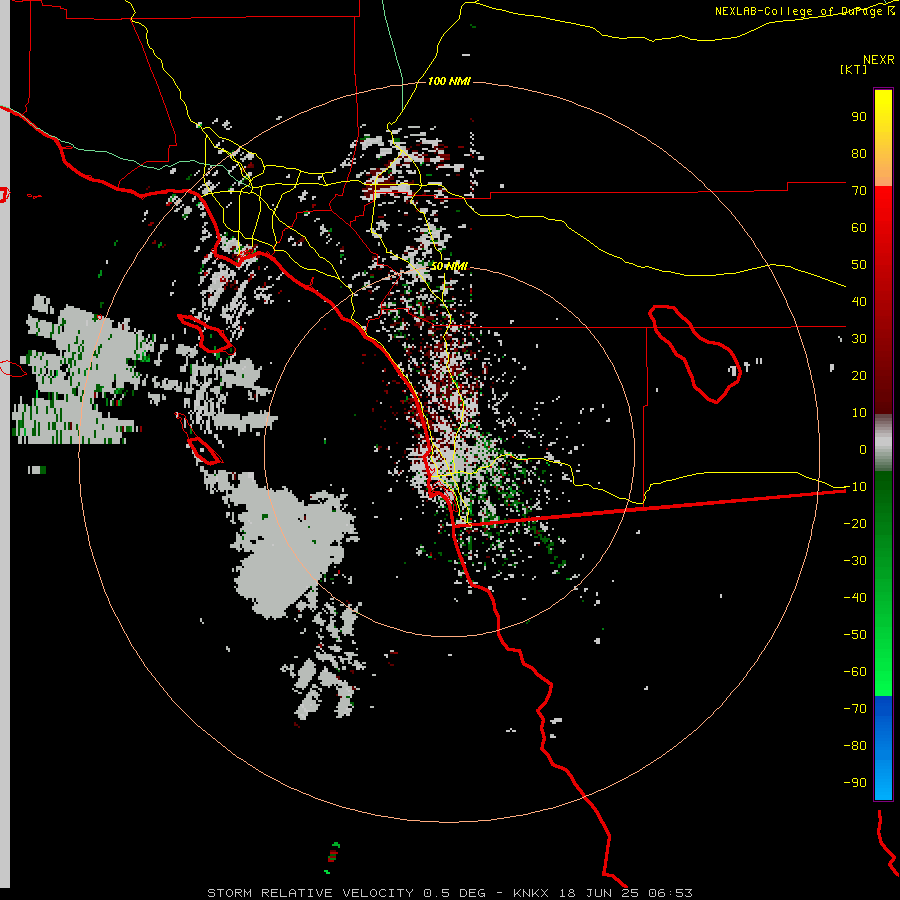Click the red-outlined lake east of the radar
900x900 pixels.
(x=695, y=354)
